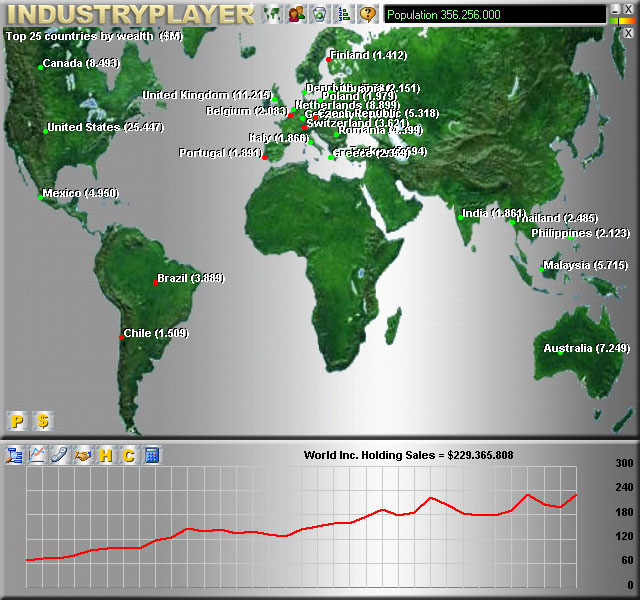
Task: Open the handshake deals icon
Action: click(83, 455)
